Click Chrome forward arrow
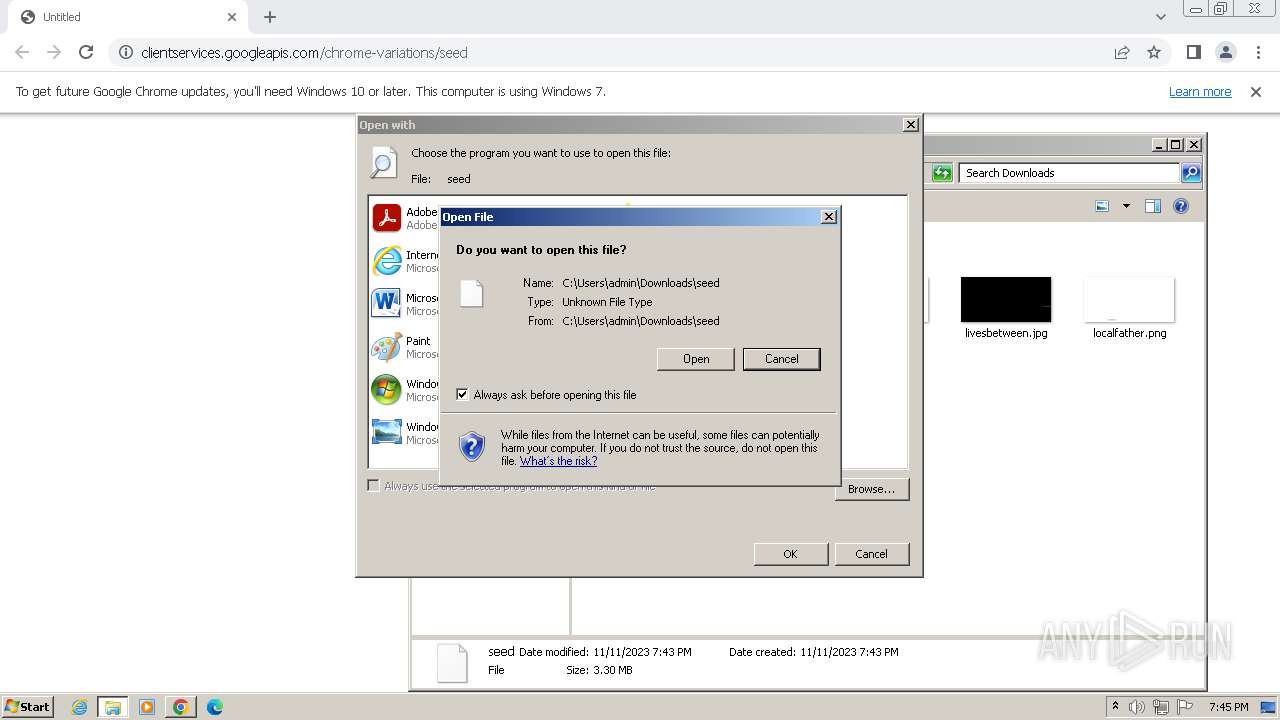The height and width of the screenshot is (720, 1280). [x=54, y=52]
